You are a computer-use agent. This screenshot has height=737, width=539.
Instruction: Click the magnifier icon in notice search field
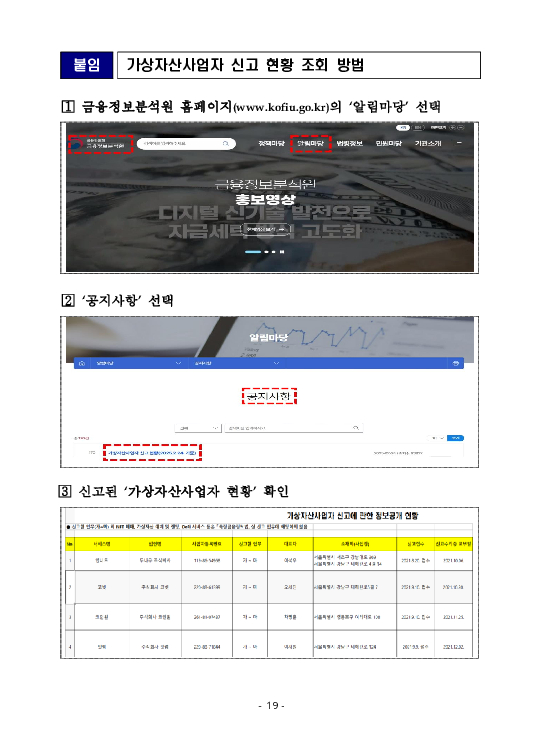[x=356, y=428]
